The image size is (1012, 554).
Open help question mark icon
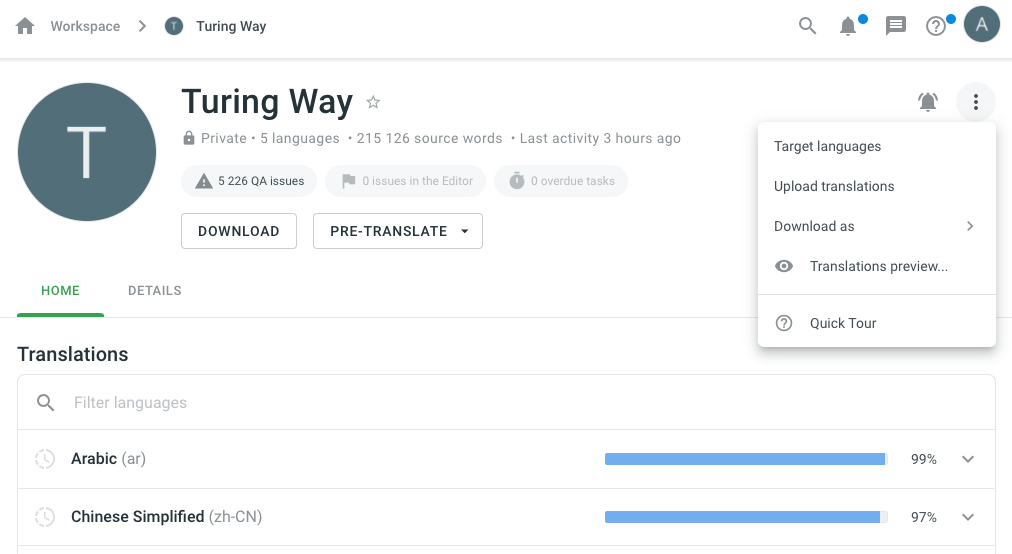pyautogui.click(x=936, y=26)
